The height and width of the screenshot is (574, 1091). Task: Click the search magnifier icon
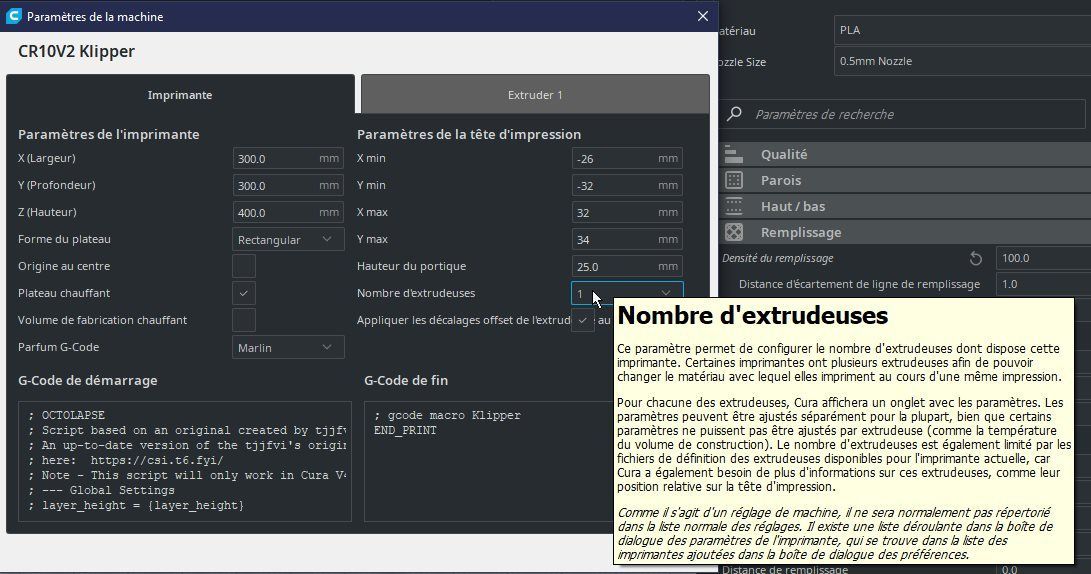tap(734, 113)
